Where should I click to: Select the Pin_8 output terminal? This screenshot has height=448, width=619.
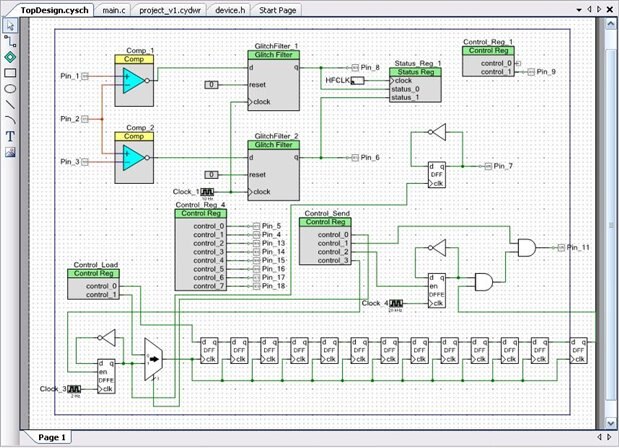click(x=355, y=67)
